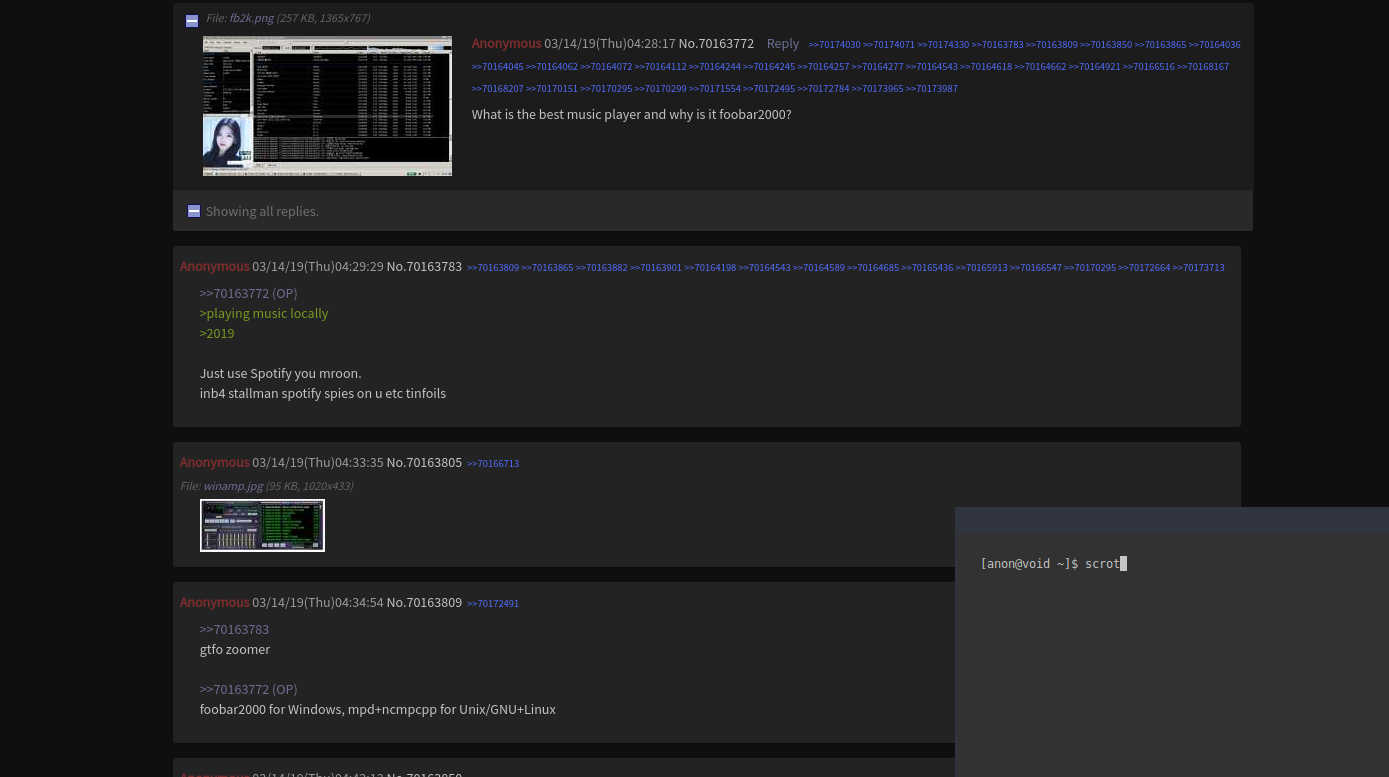Follow backlink >>70166713 next to post 70163805
This screenshot has width=1389, height=777.
tap(493, 463)
